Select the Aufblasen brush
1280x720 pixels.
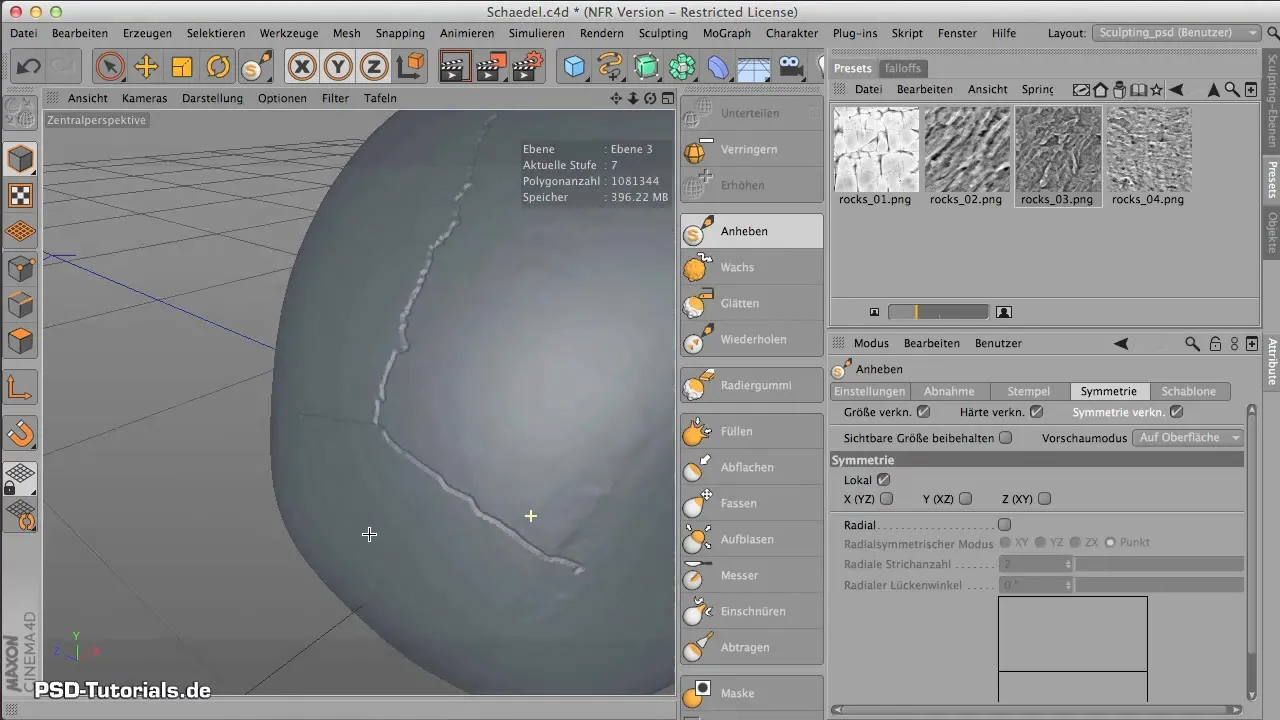coord(752,539)
